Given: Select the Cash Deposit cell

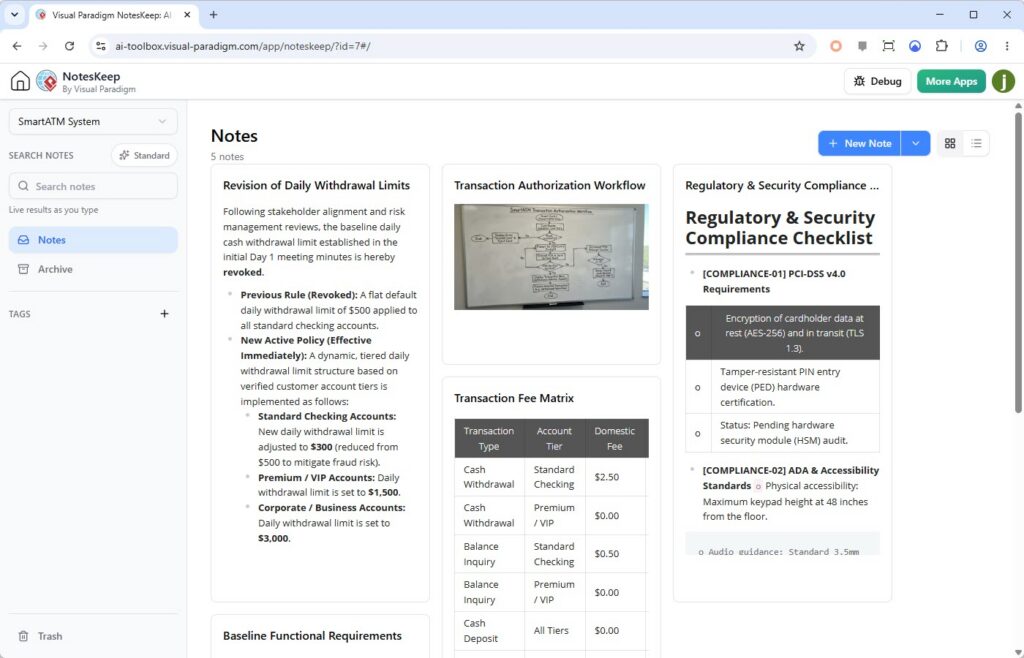Looking at the screenshot, I should pos(489,631).
